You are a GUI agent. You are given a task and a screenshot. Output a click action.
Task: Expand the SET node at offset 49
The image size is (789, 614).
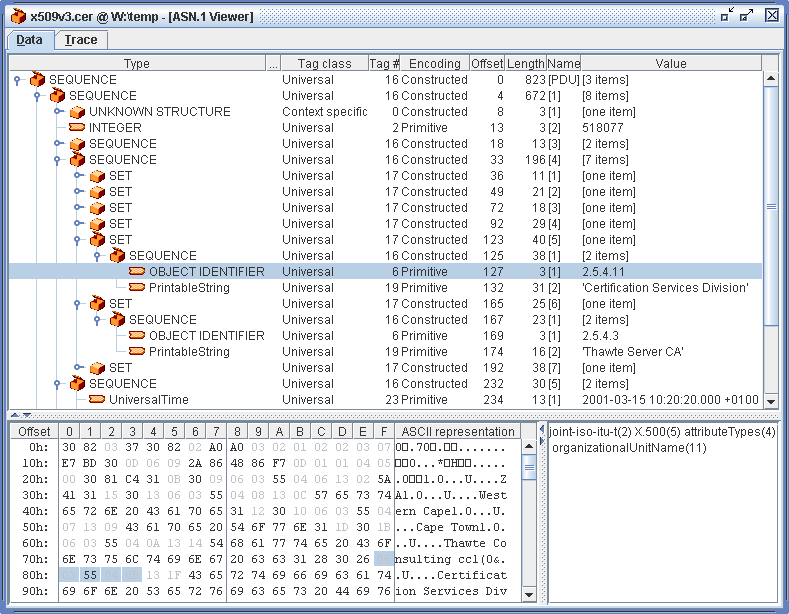click(79, 192)
